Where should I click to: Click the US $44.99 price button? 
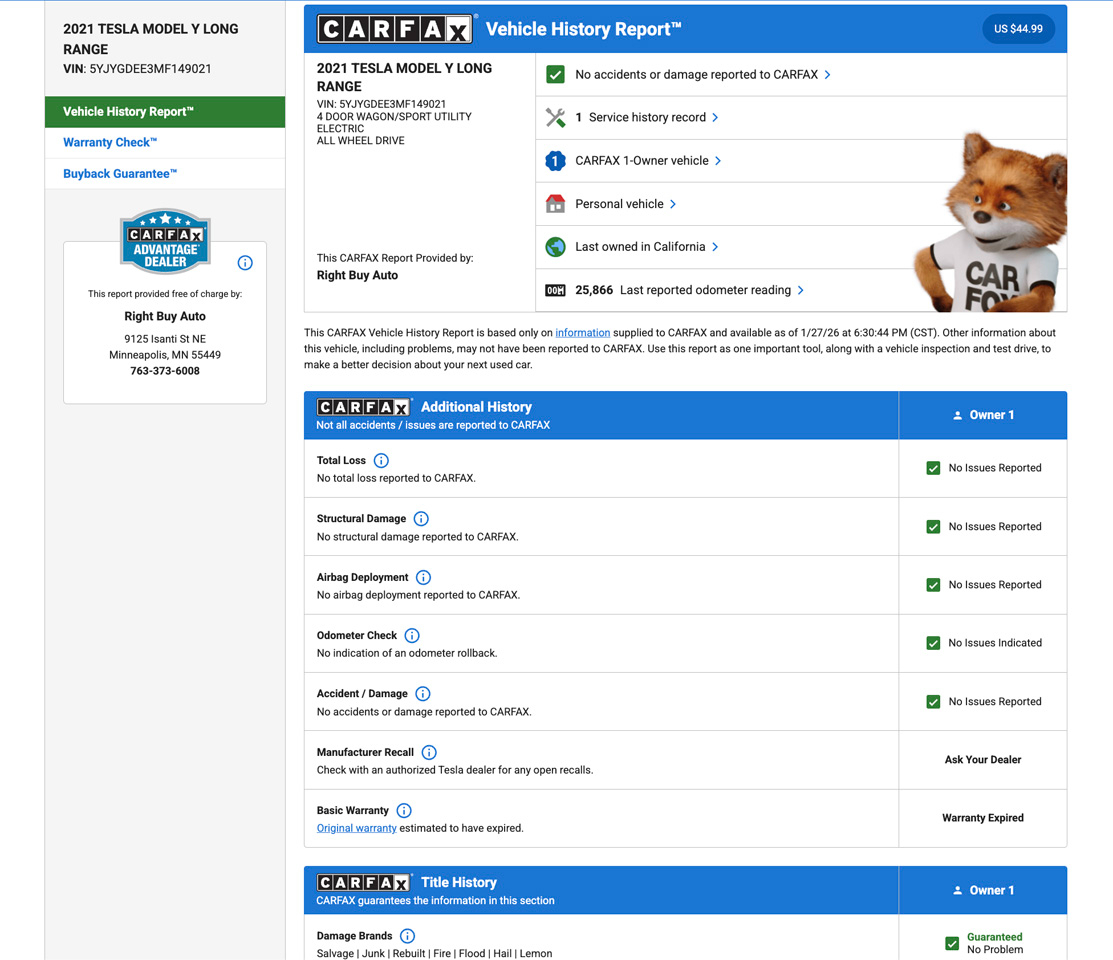coord(1018,29)
